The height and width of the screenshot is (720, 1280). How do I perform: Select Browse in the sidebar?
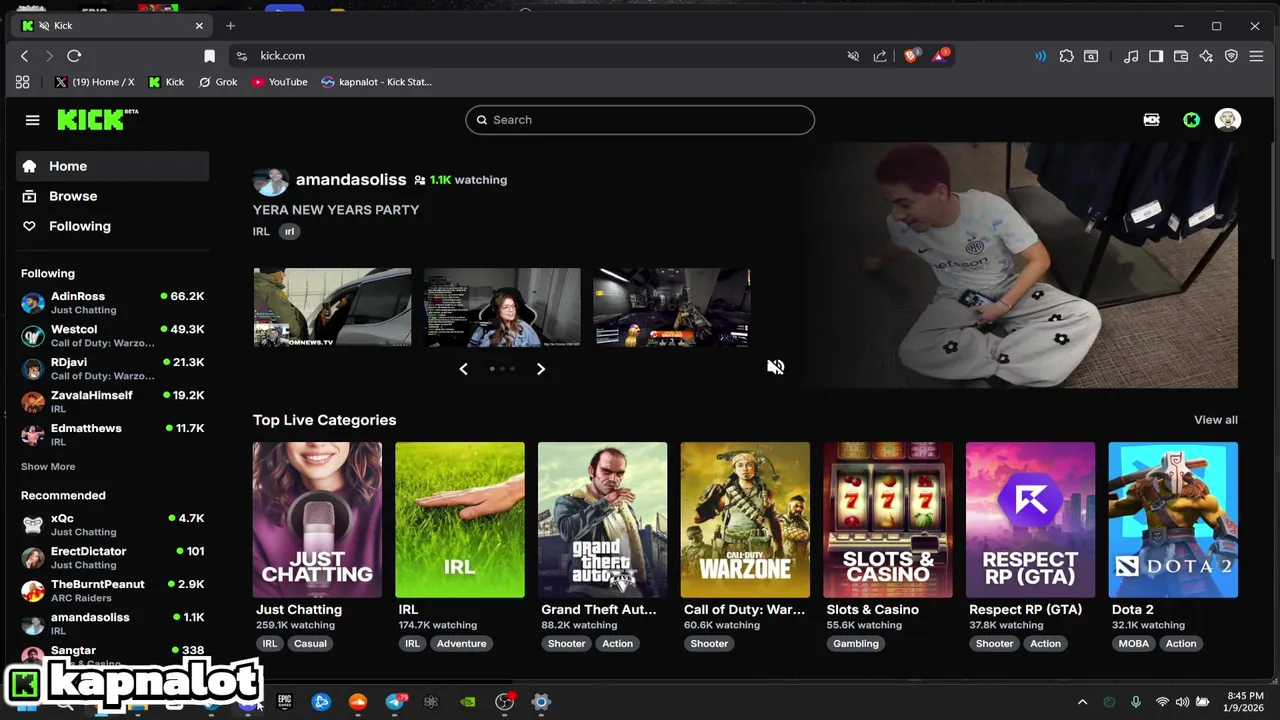click(112, 196)
